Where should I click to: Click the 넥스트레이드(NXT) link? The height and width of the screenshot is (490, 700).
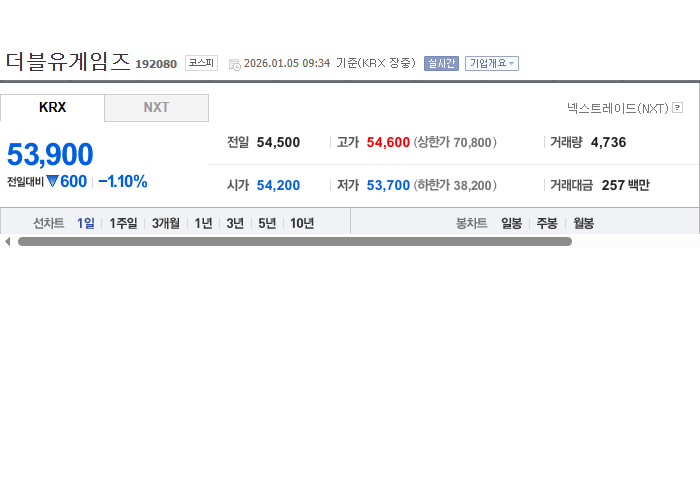(x=617, y=108)
